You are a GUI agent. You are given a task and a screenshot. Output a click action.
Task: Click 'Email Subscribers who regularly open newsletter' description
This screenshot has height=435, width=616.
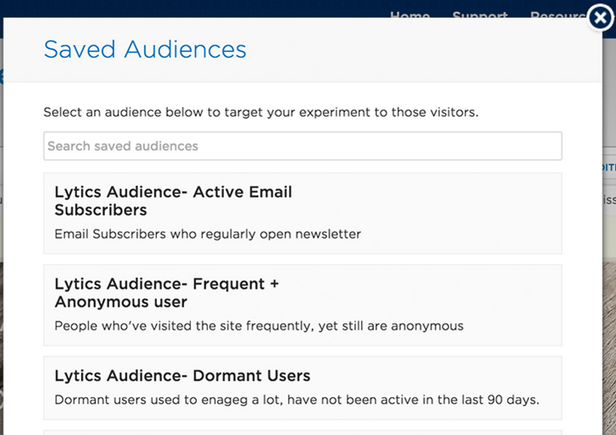207,234
